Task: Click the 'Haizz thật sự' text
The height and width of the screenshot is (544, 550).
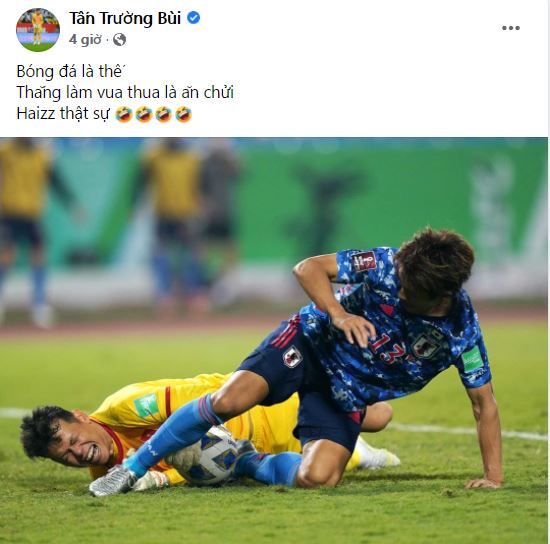Action: pos(63,114)
